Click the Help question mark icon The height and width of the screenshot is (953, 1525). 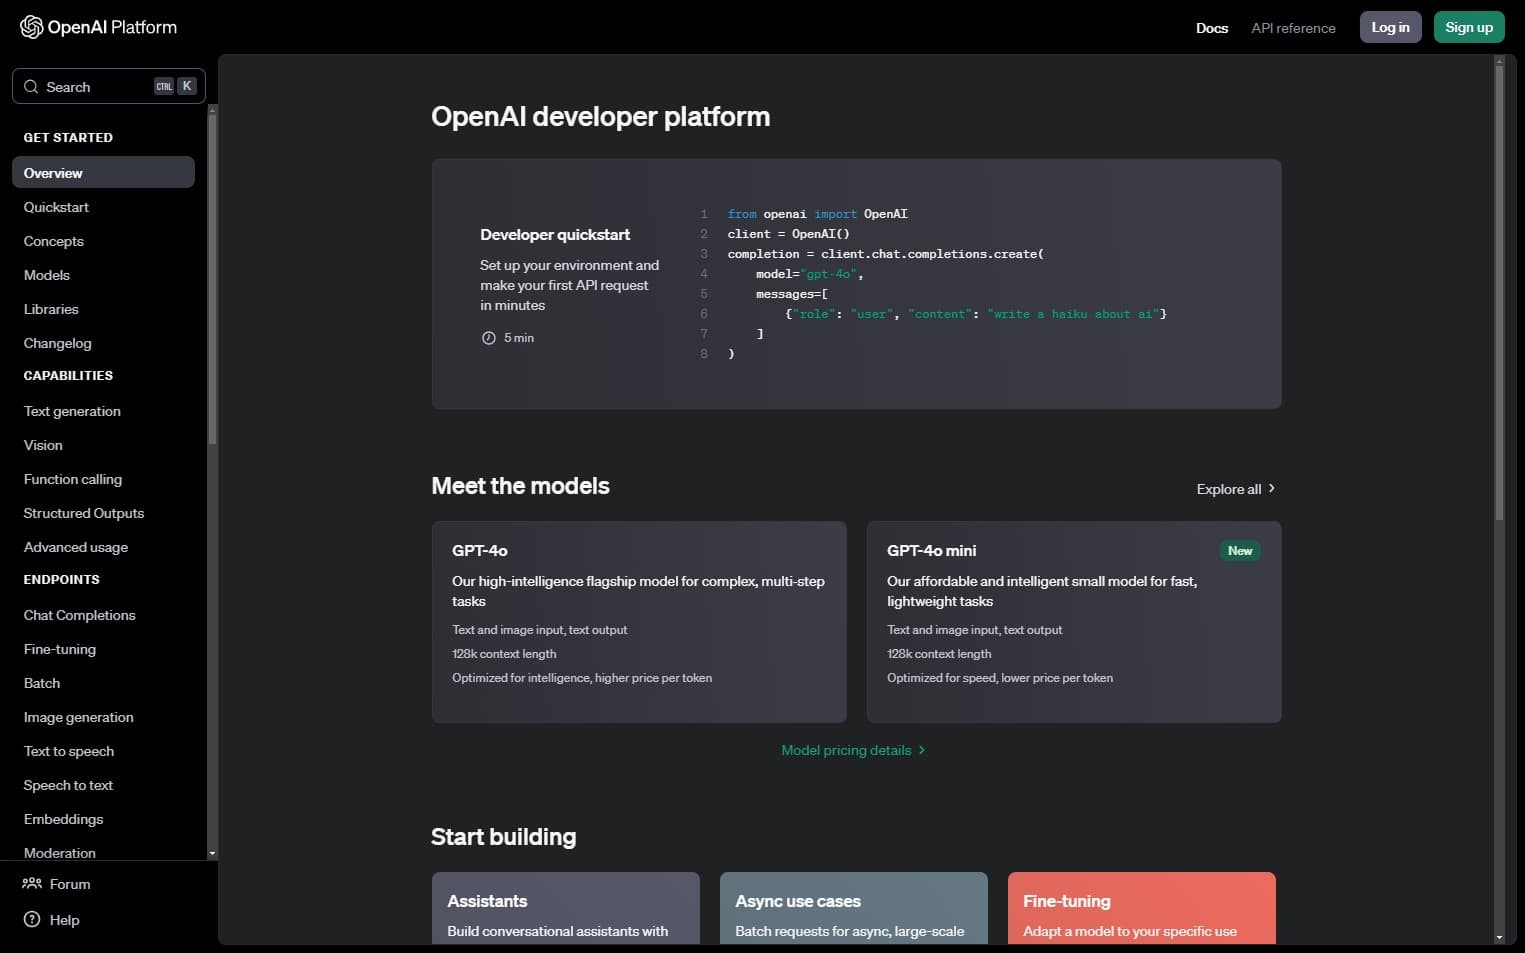[32, 920]
